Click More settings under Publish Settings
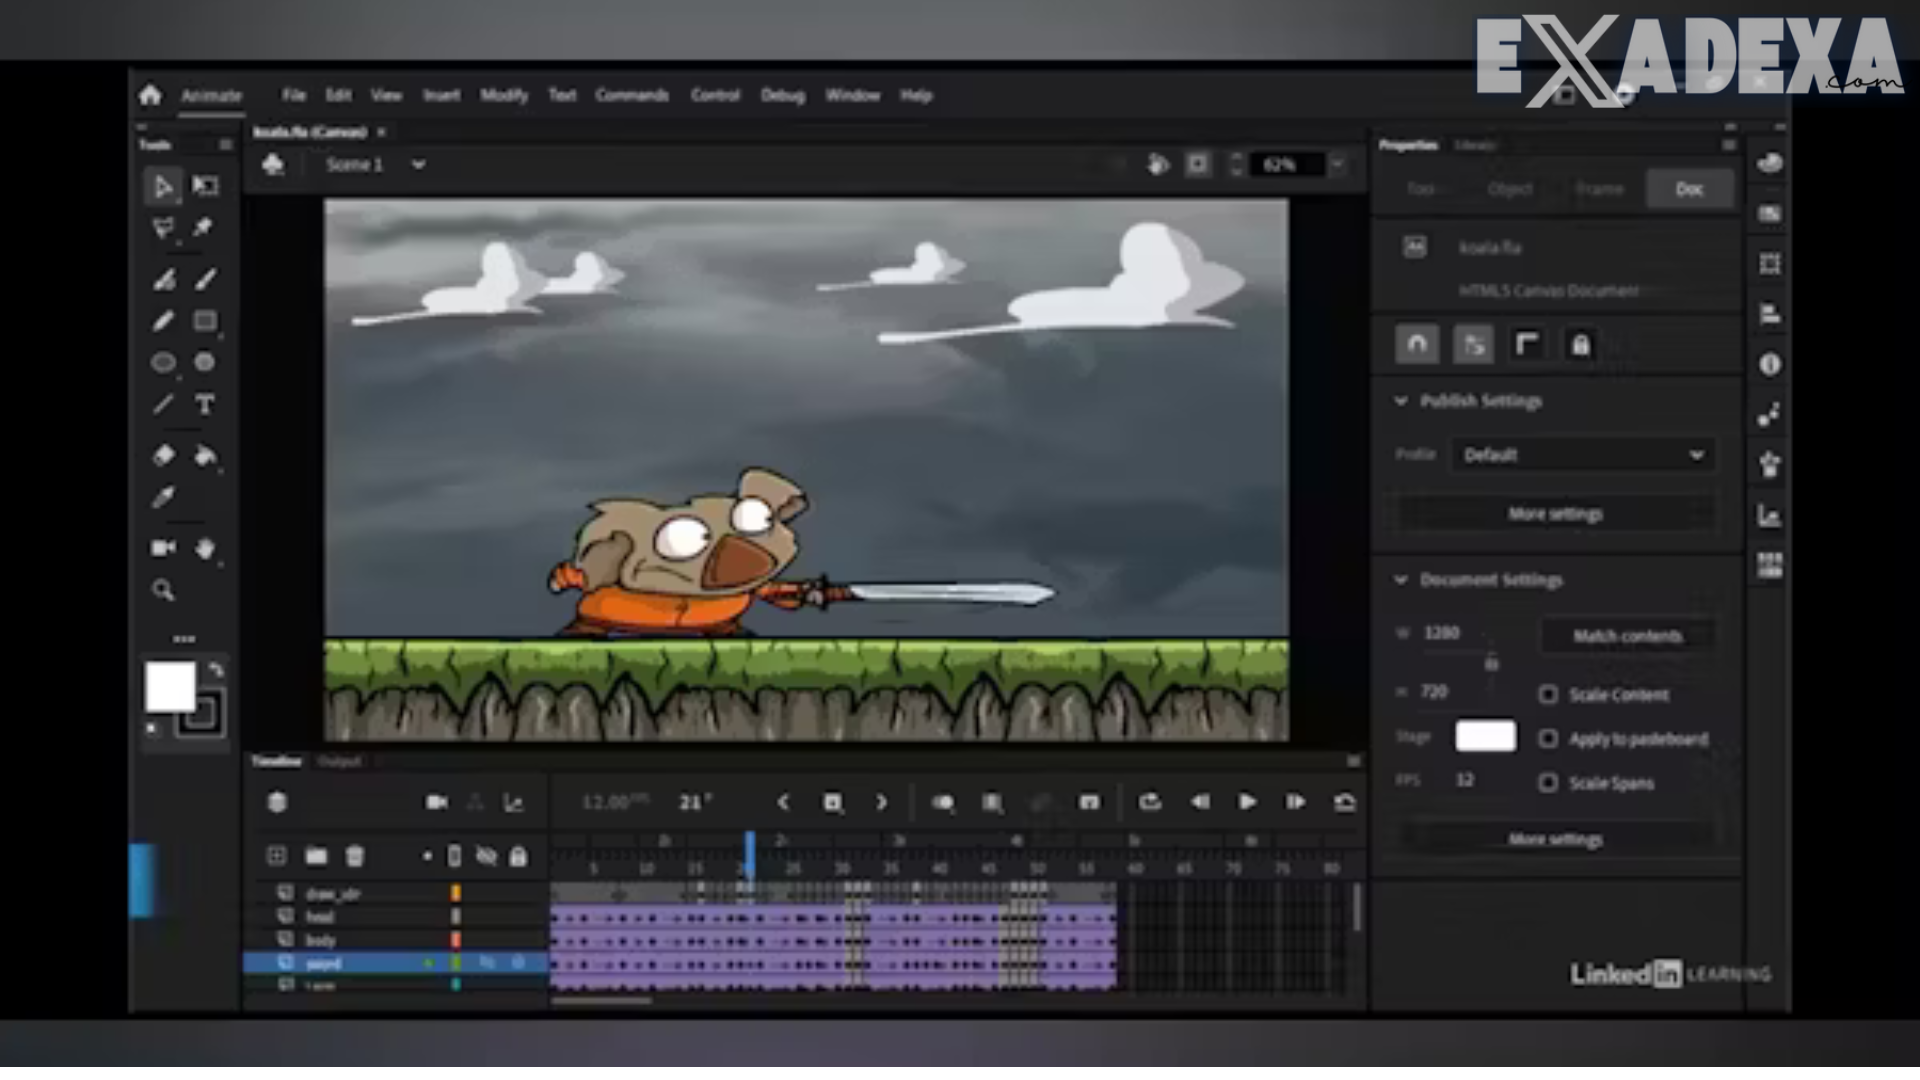This screenshot has height=1080, width=1920. (x=1555, y=514)
